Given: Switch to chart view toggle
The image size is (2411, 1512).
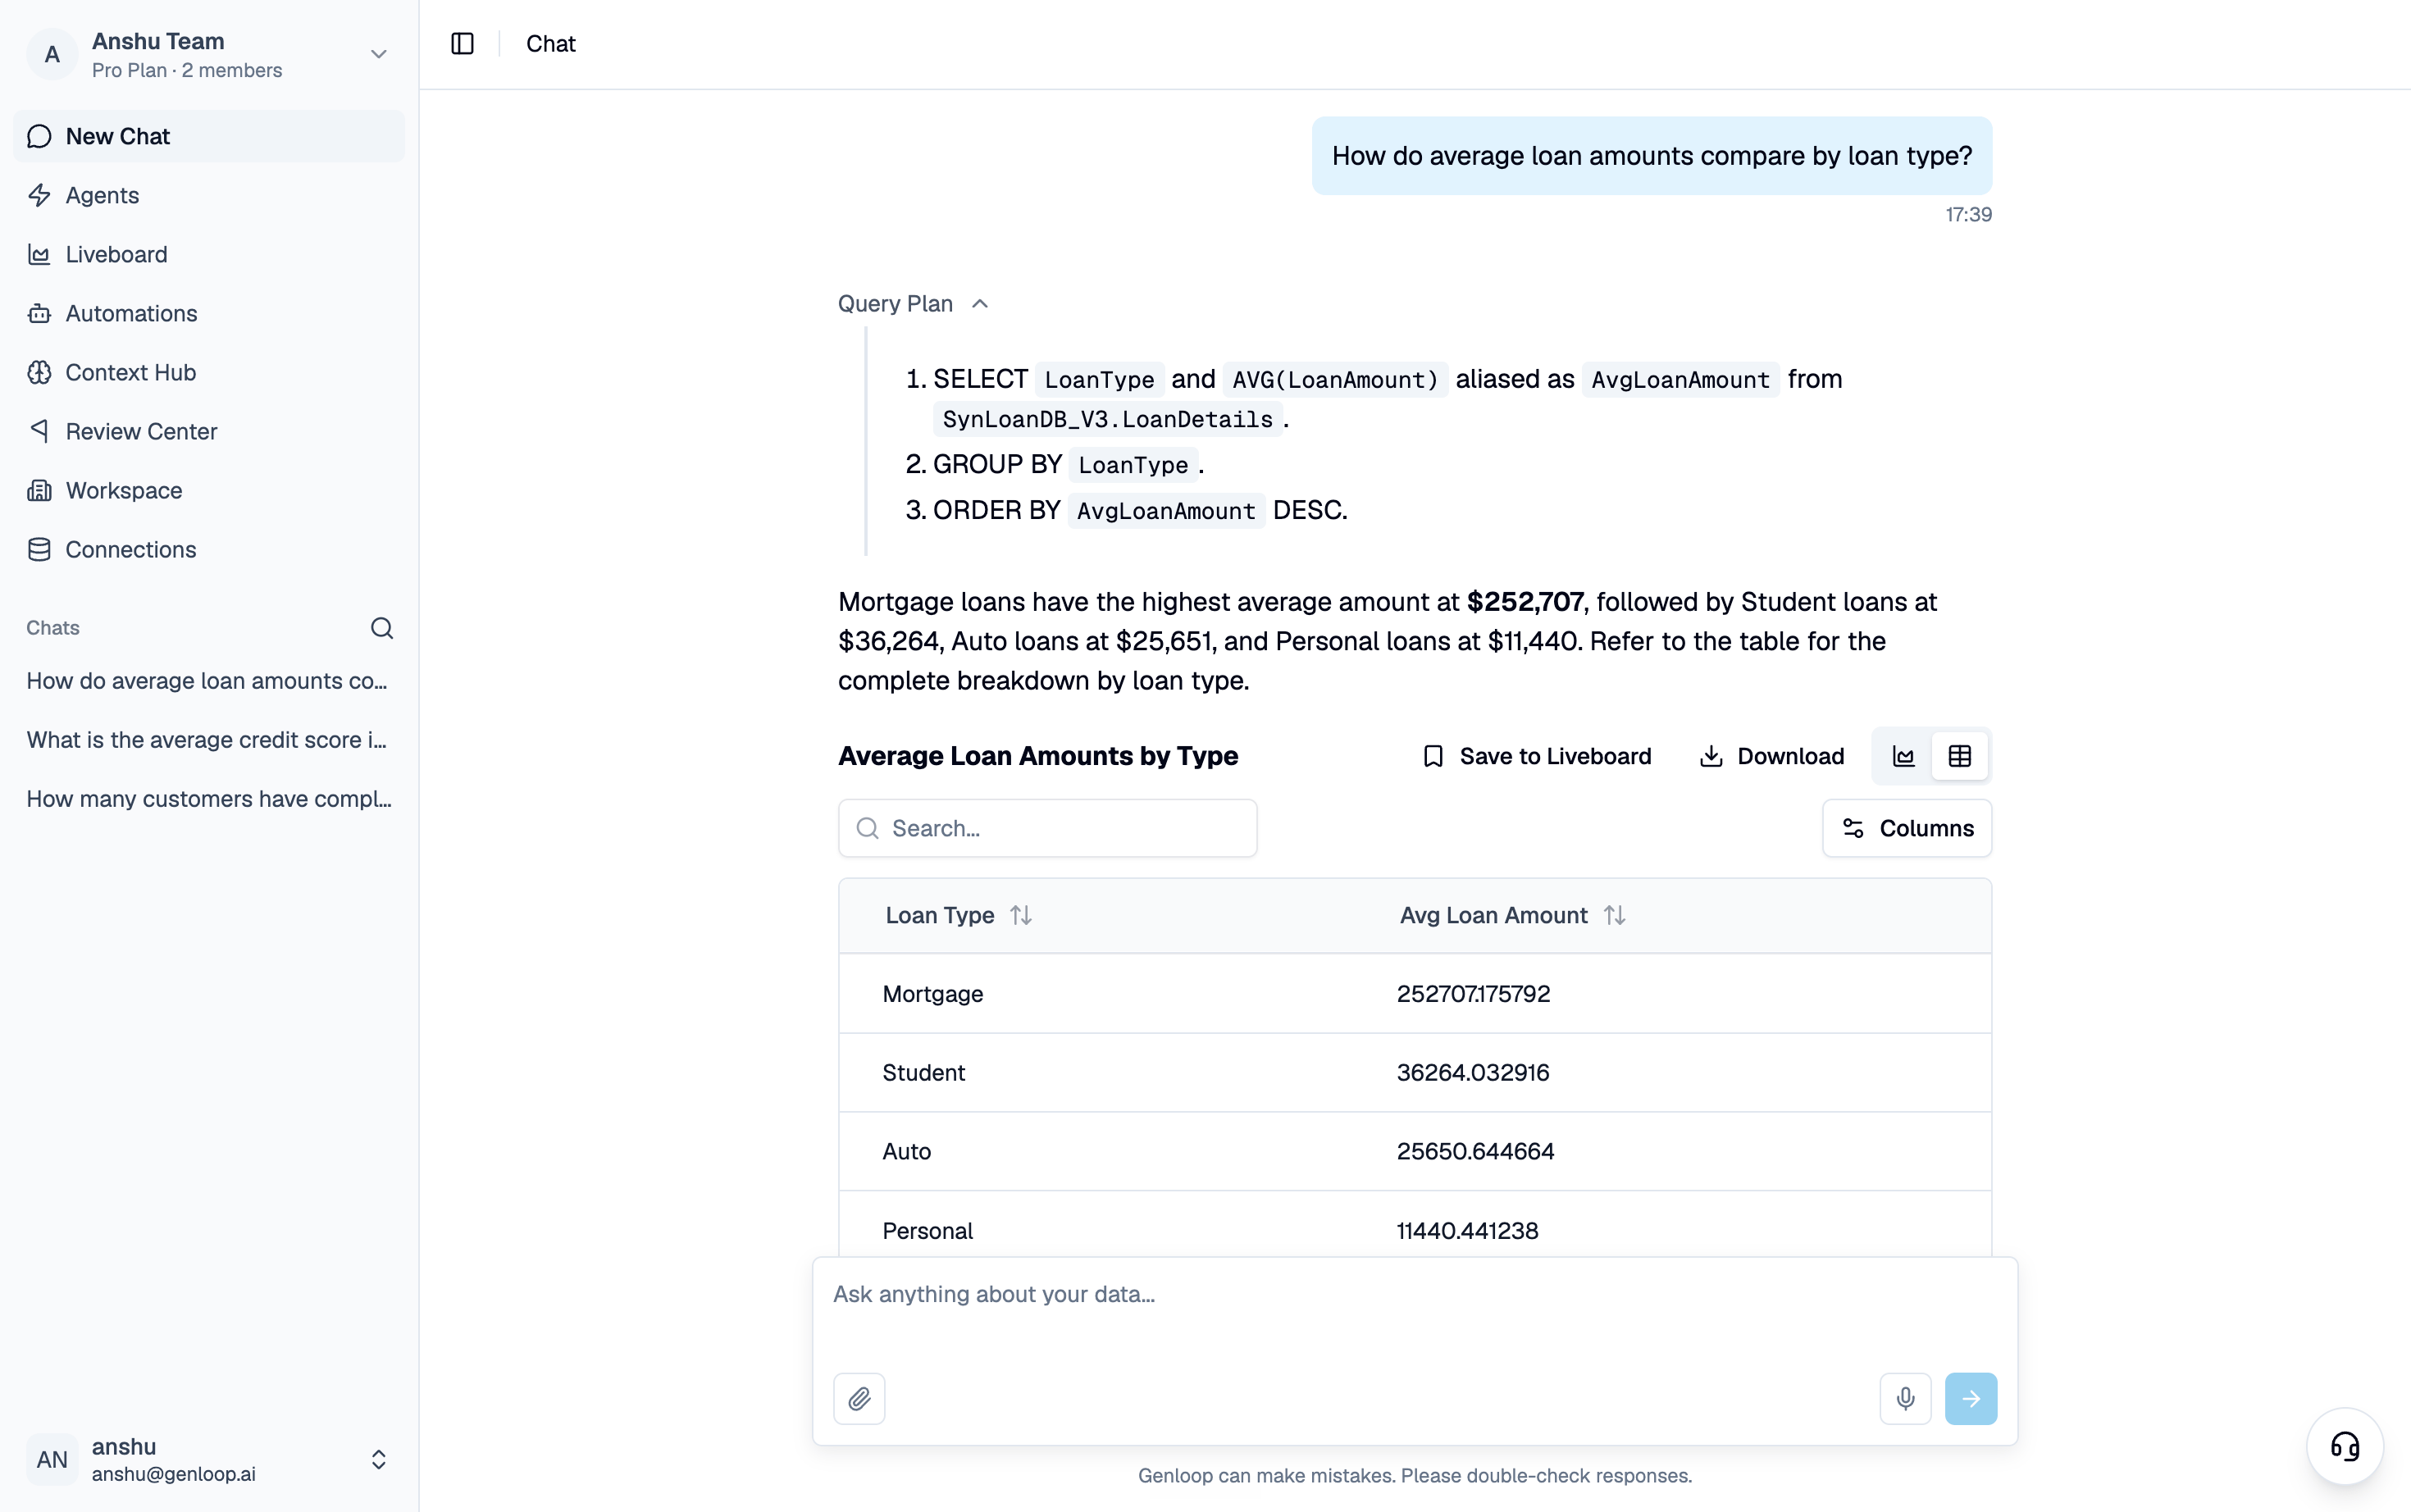Looking at the screenshot, I should (1903, 756).
